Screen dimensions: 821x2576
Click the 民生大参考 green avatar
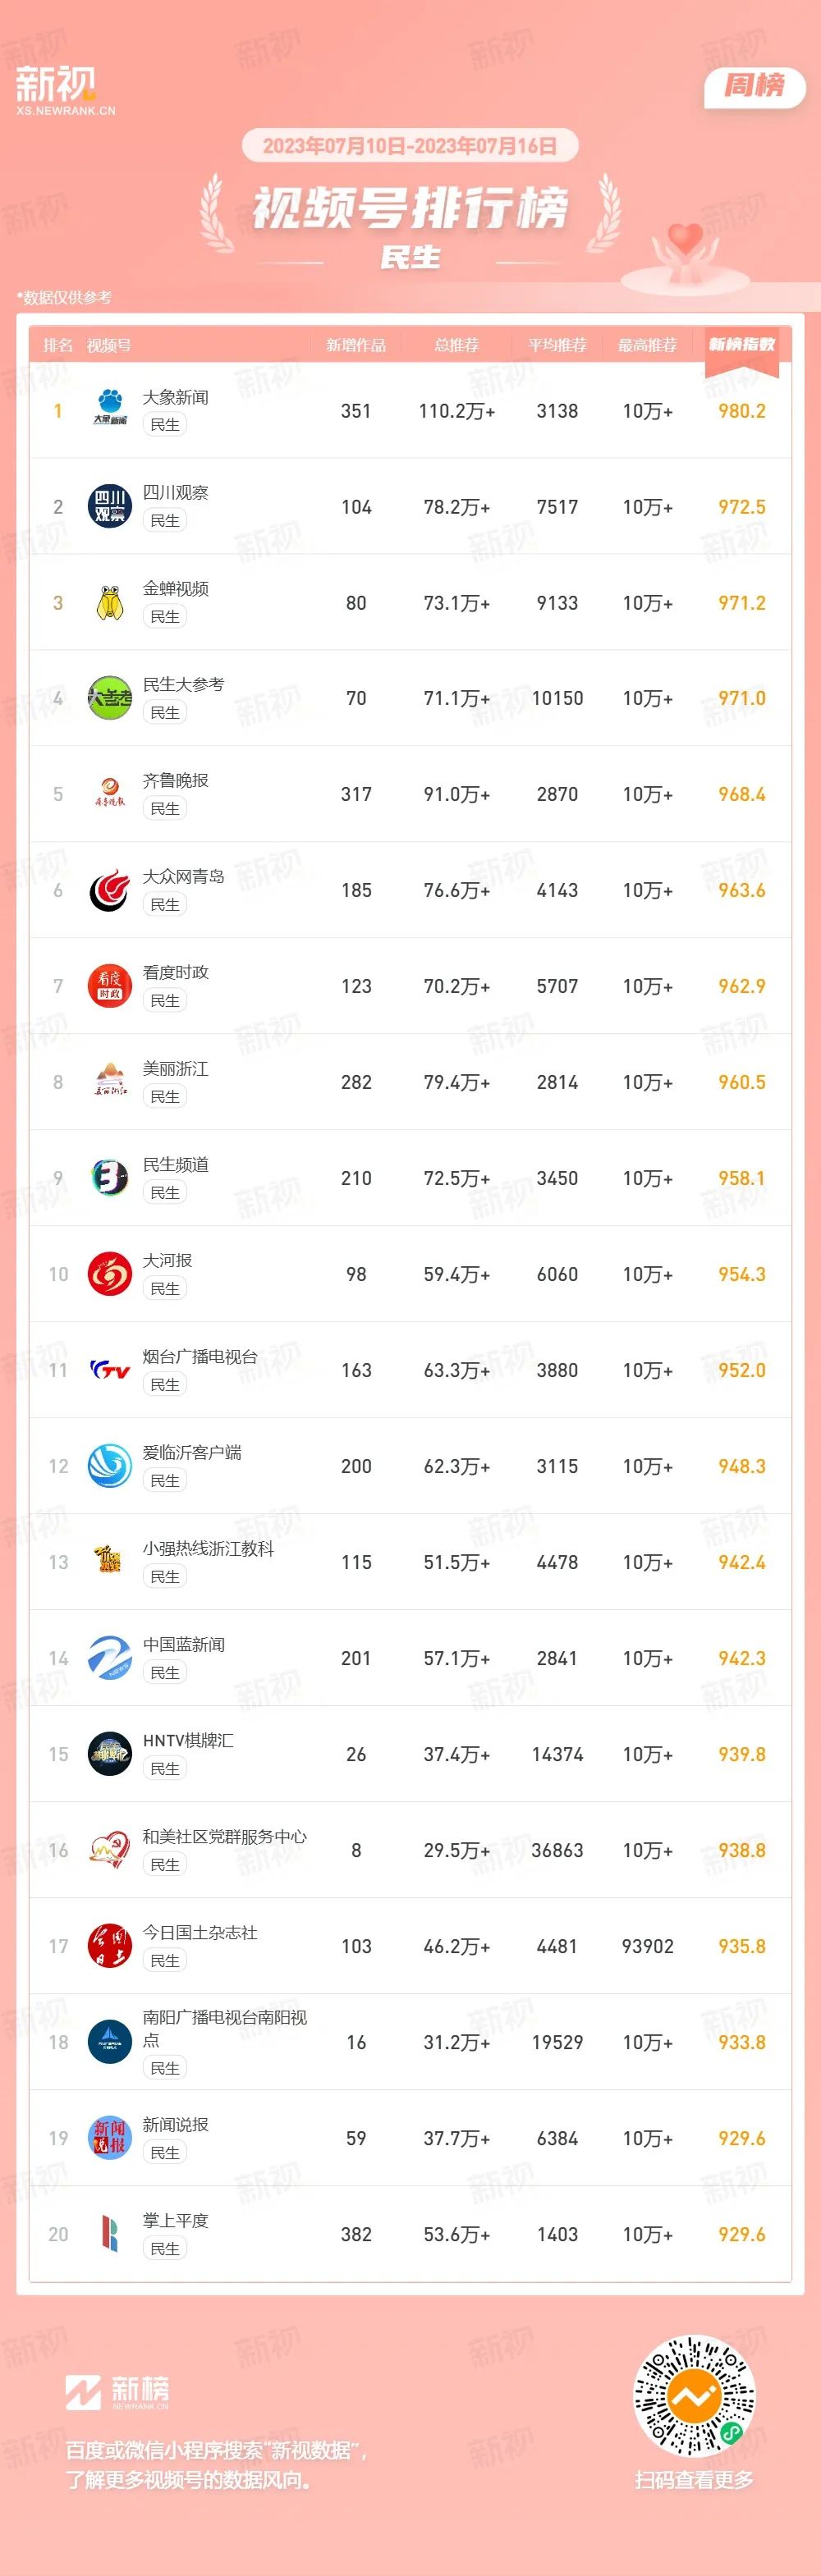[x=110, y=698]
